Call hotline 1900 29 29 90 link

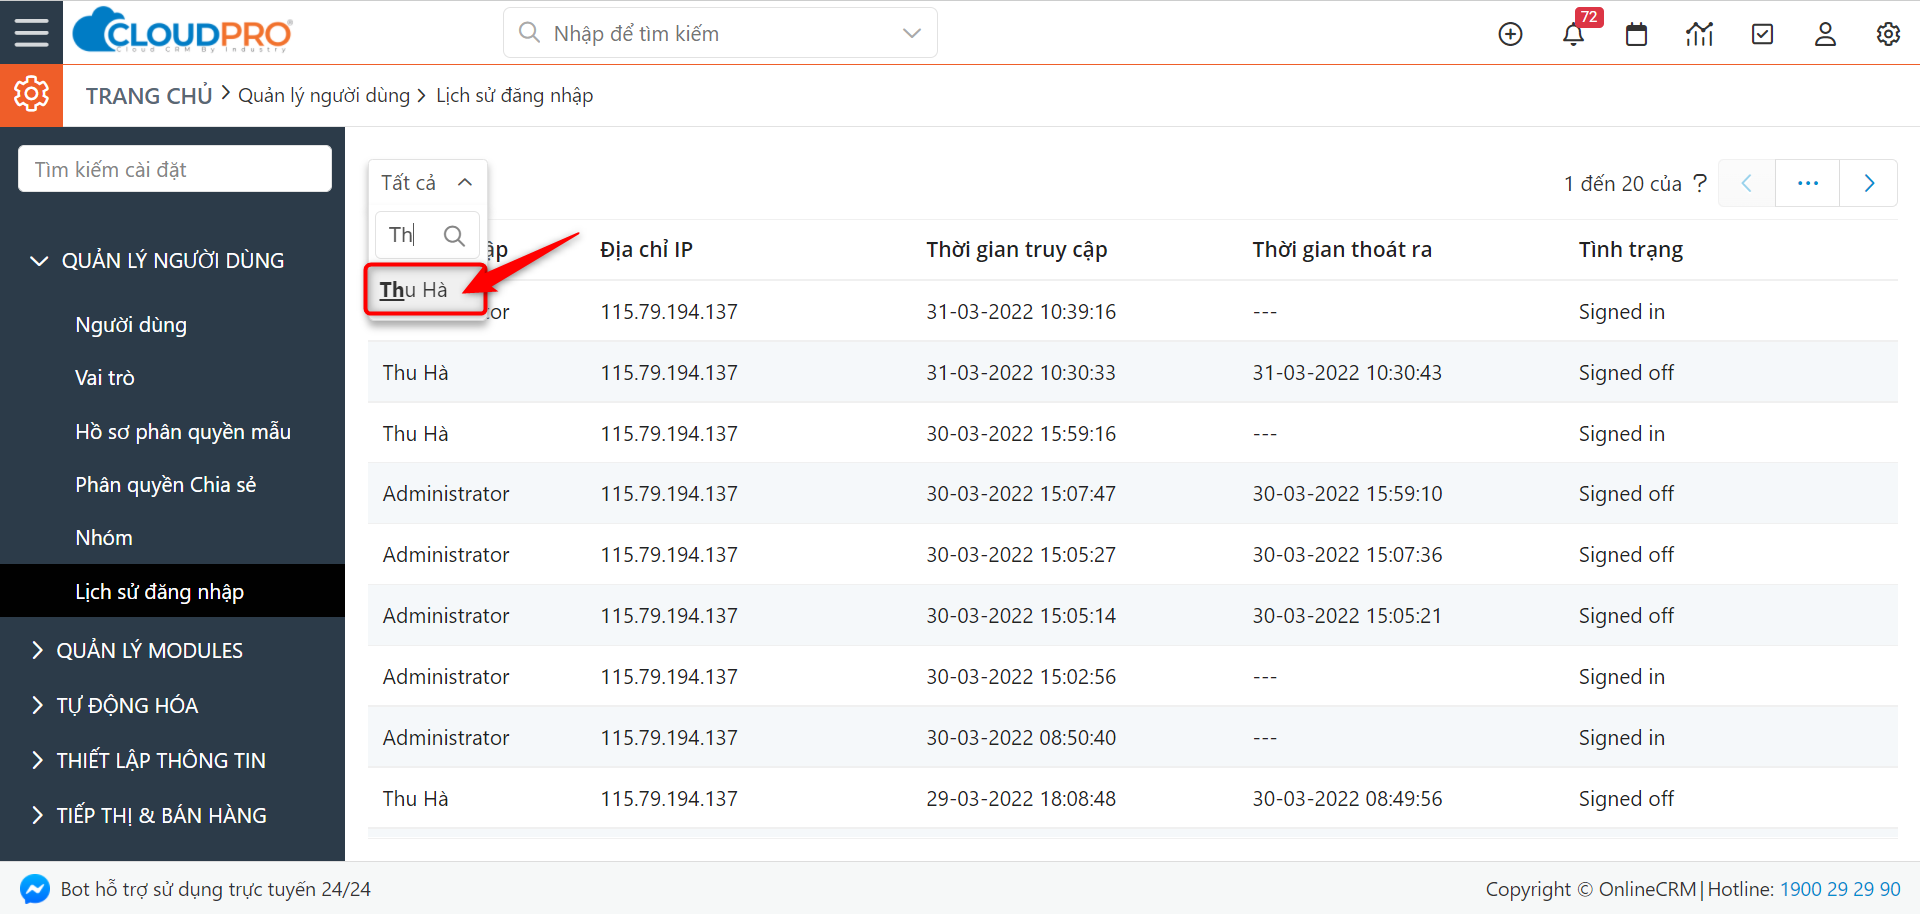[x=1840, y=889]
